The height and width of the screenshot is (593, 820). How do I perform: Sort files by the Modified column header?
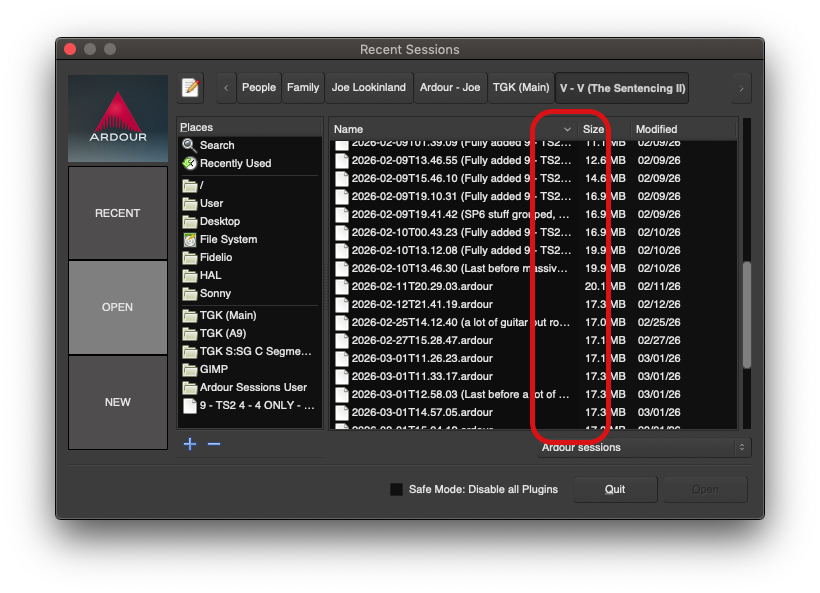tap(657, 129)
